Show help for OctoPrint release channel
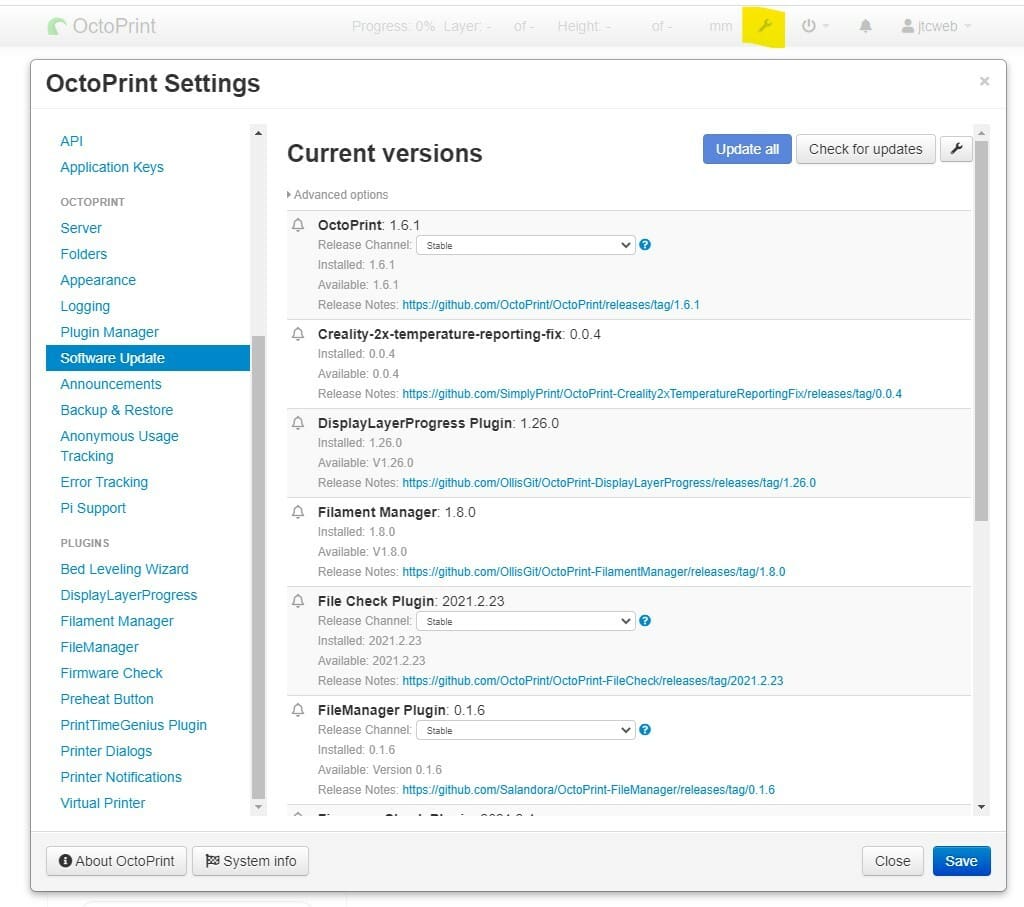The height and width of the screenshot is (907, 1024). [645, 245]
